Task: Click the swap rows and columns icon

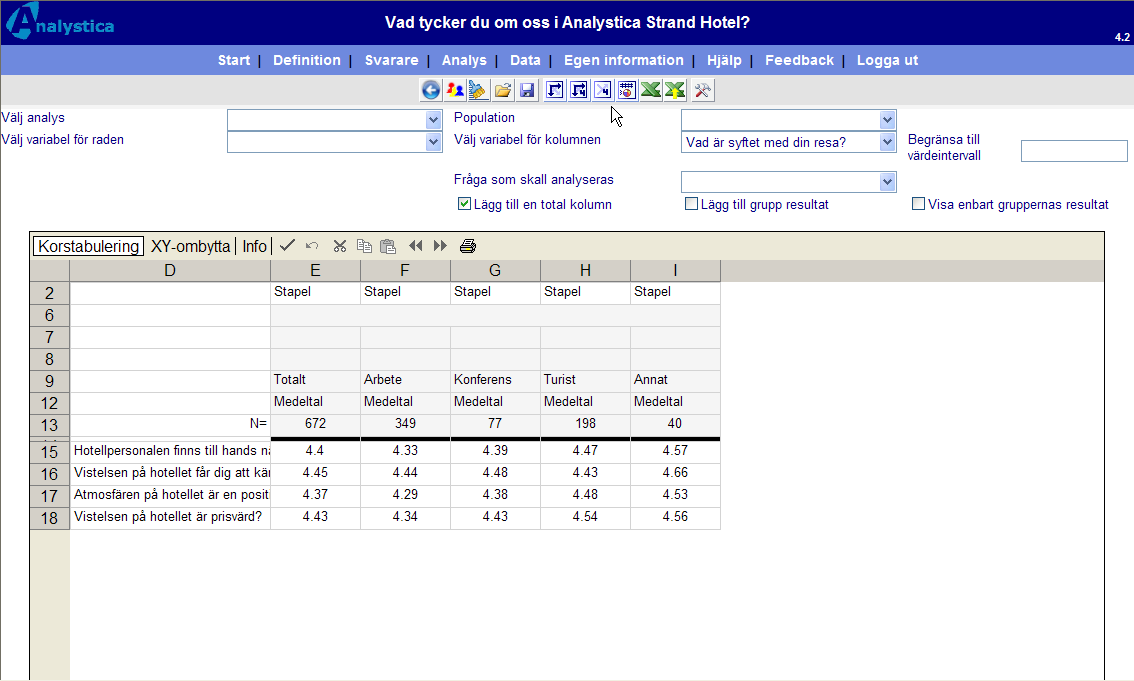Action: pos(555,90)
